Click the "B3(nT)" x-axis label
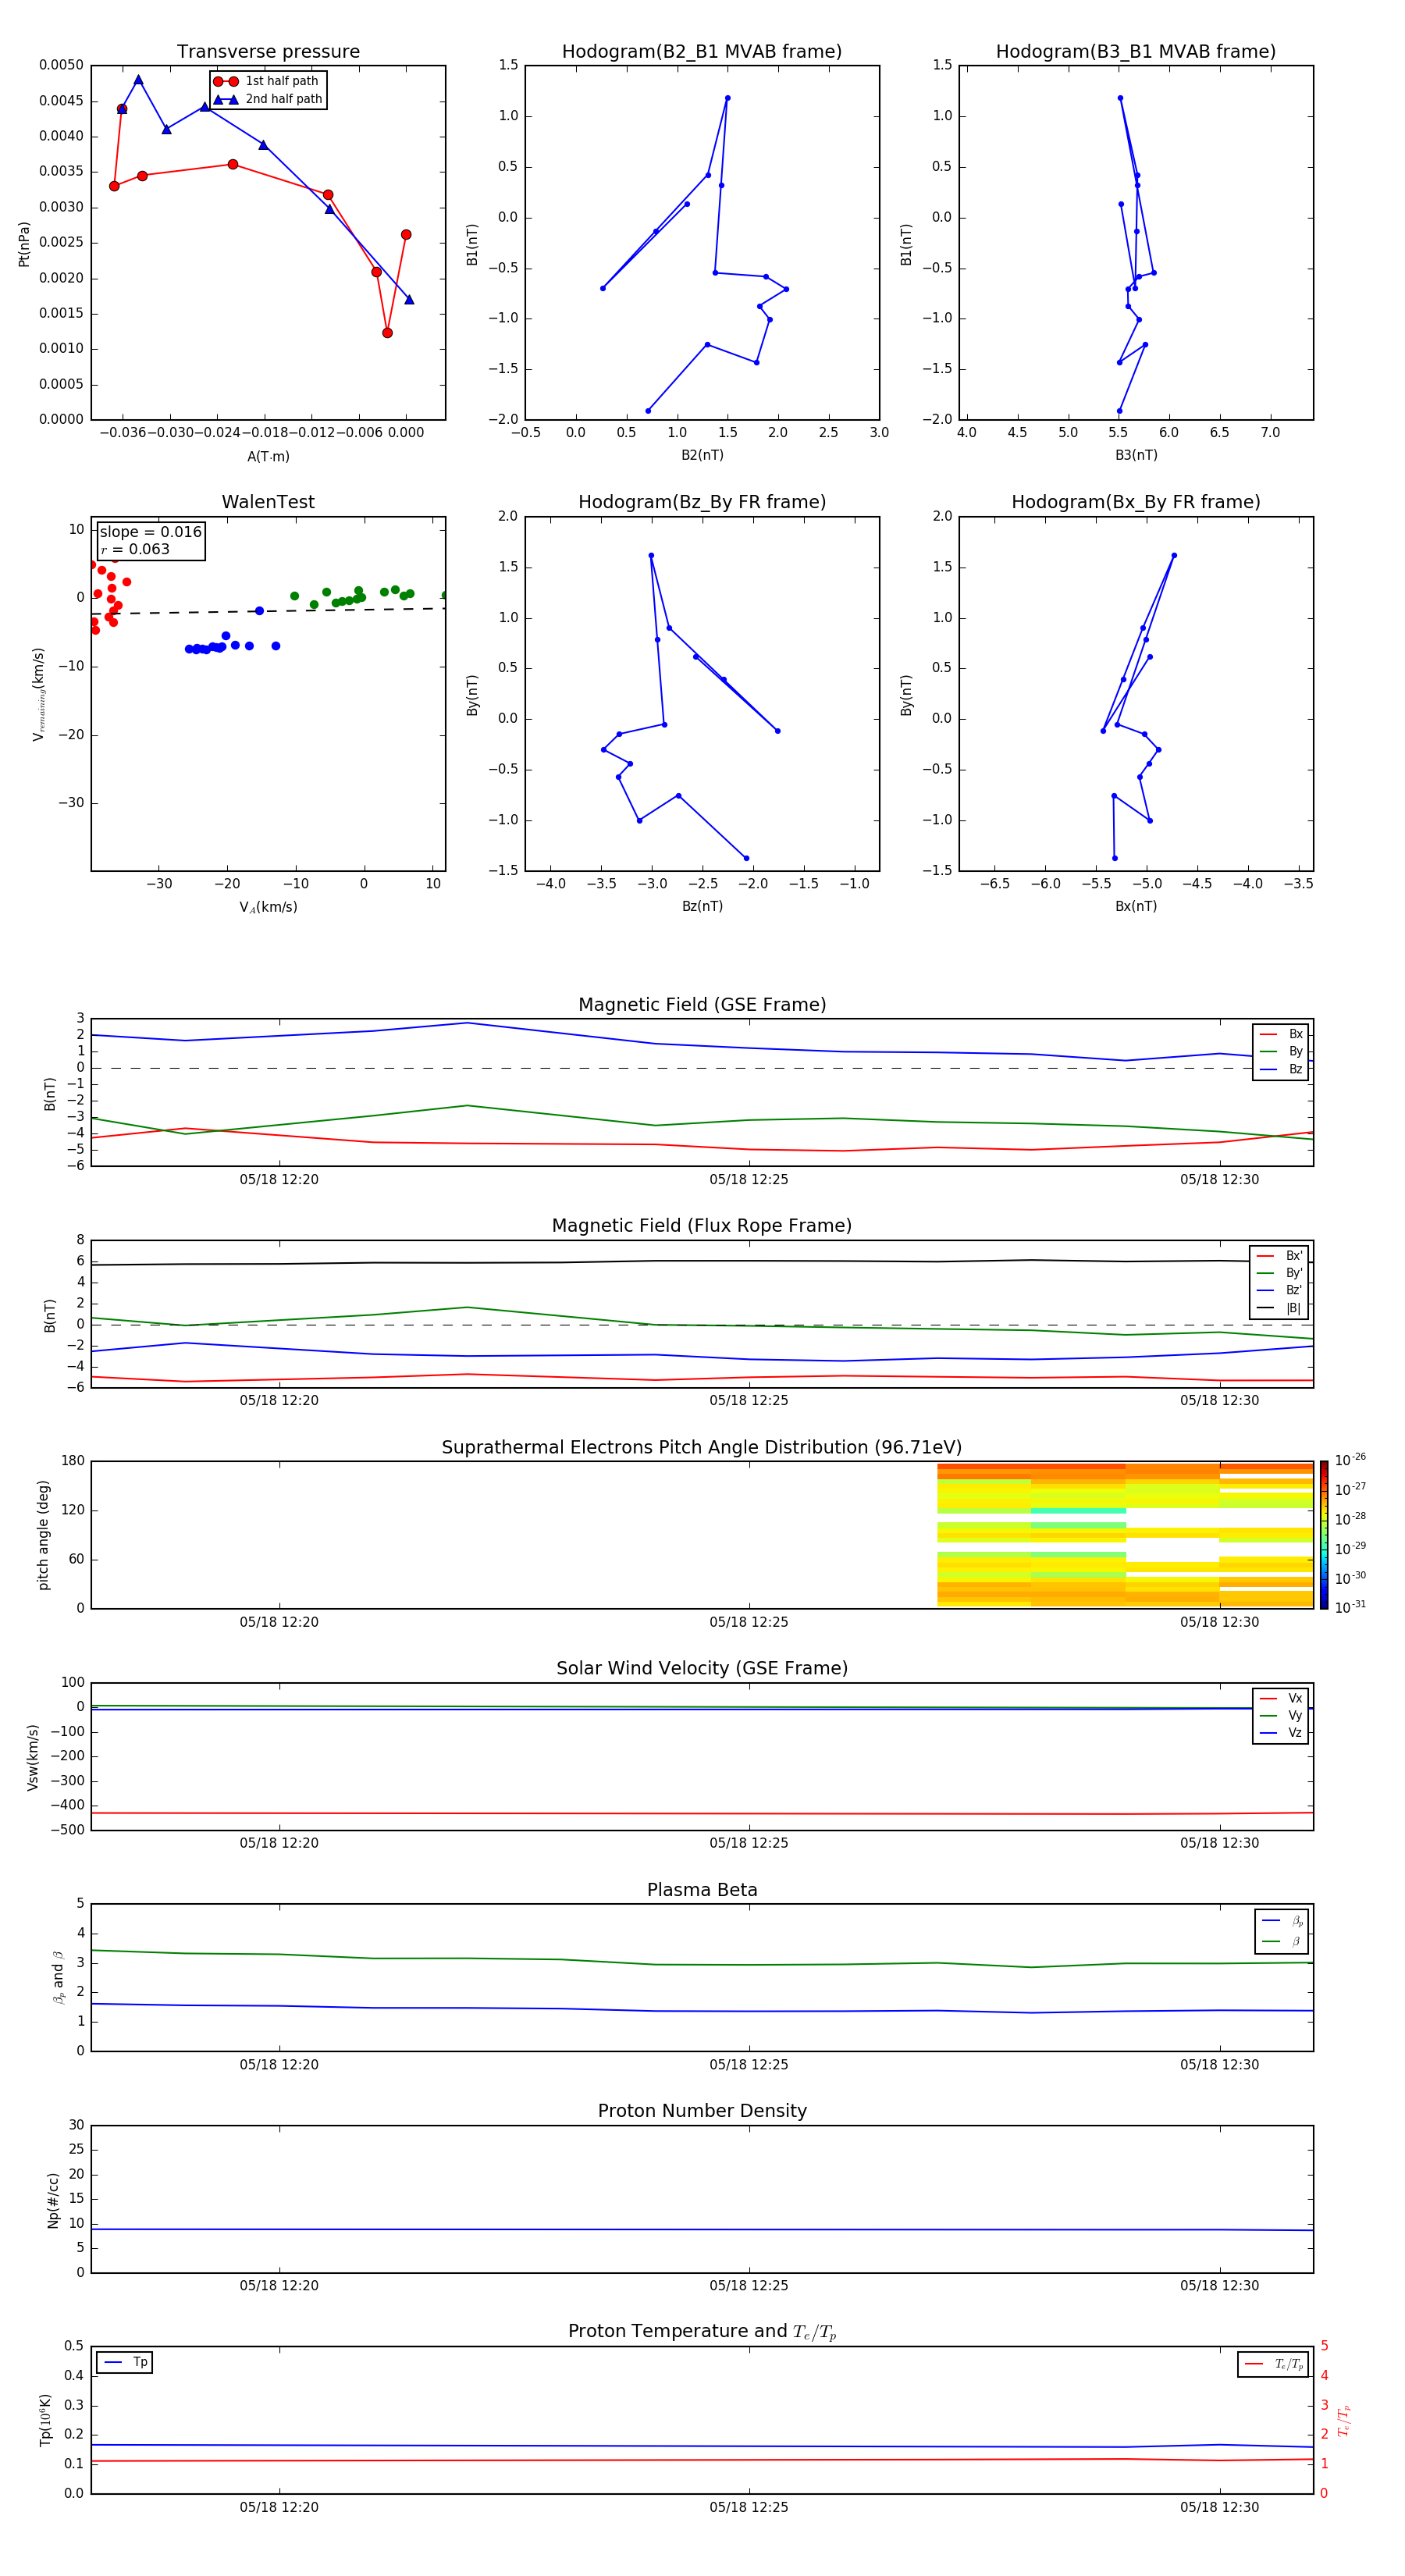This screenshot has height=2576, width=1405. [1136, 455]
